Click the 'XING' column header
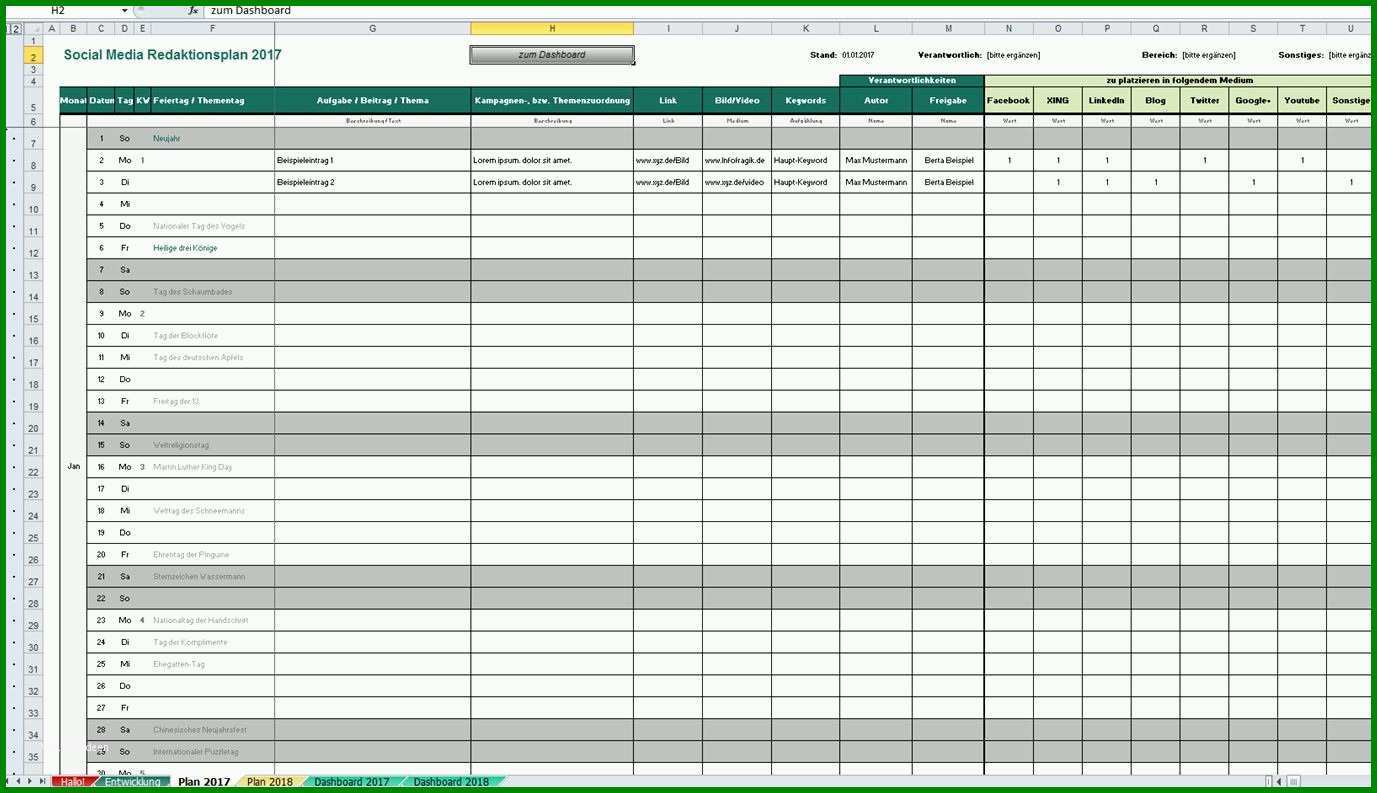The image size is (1377, 793). (x=1058, y=100)
